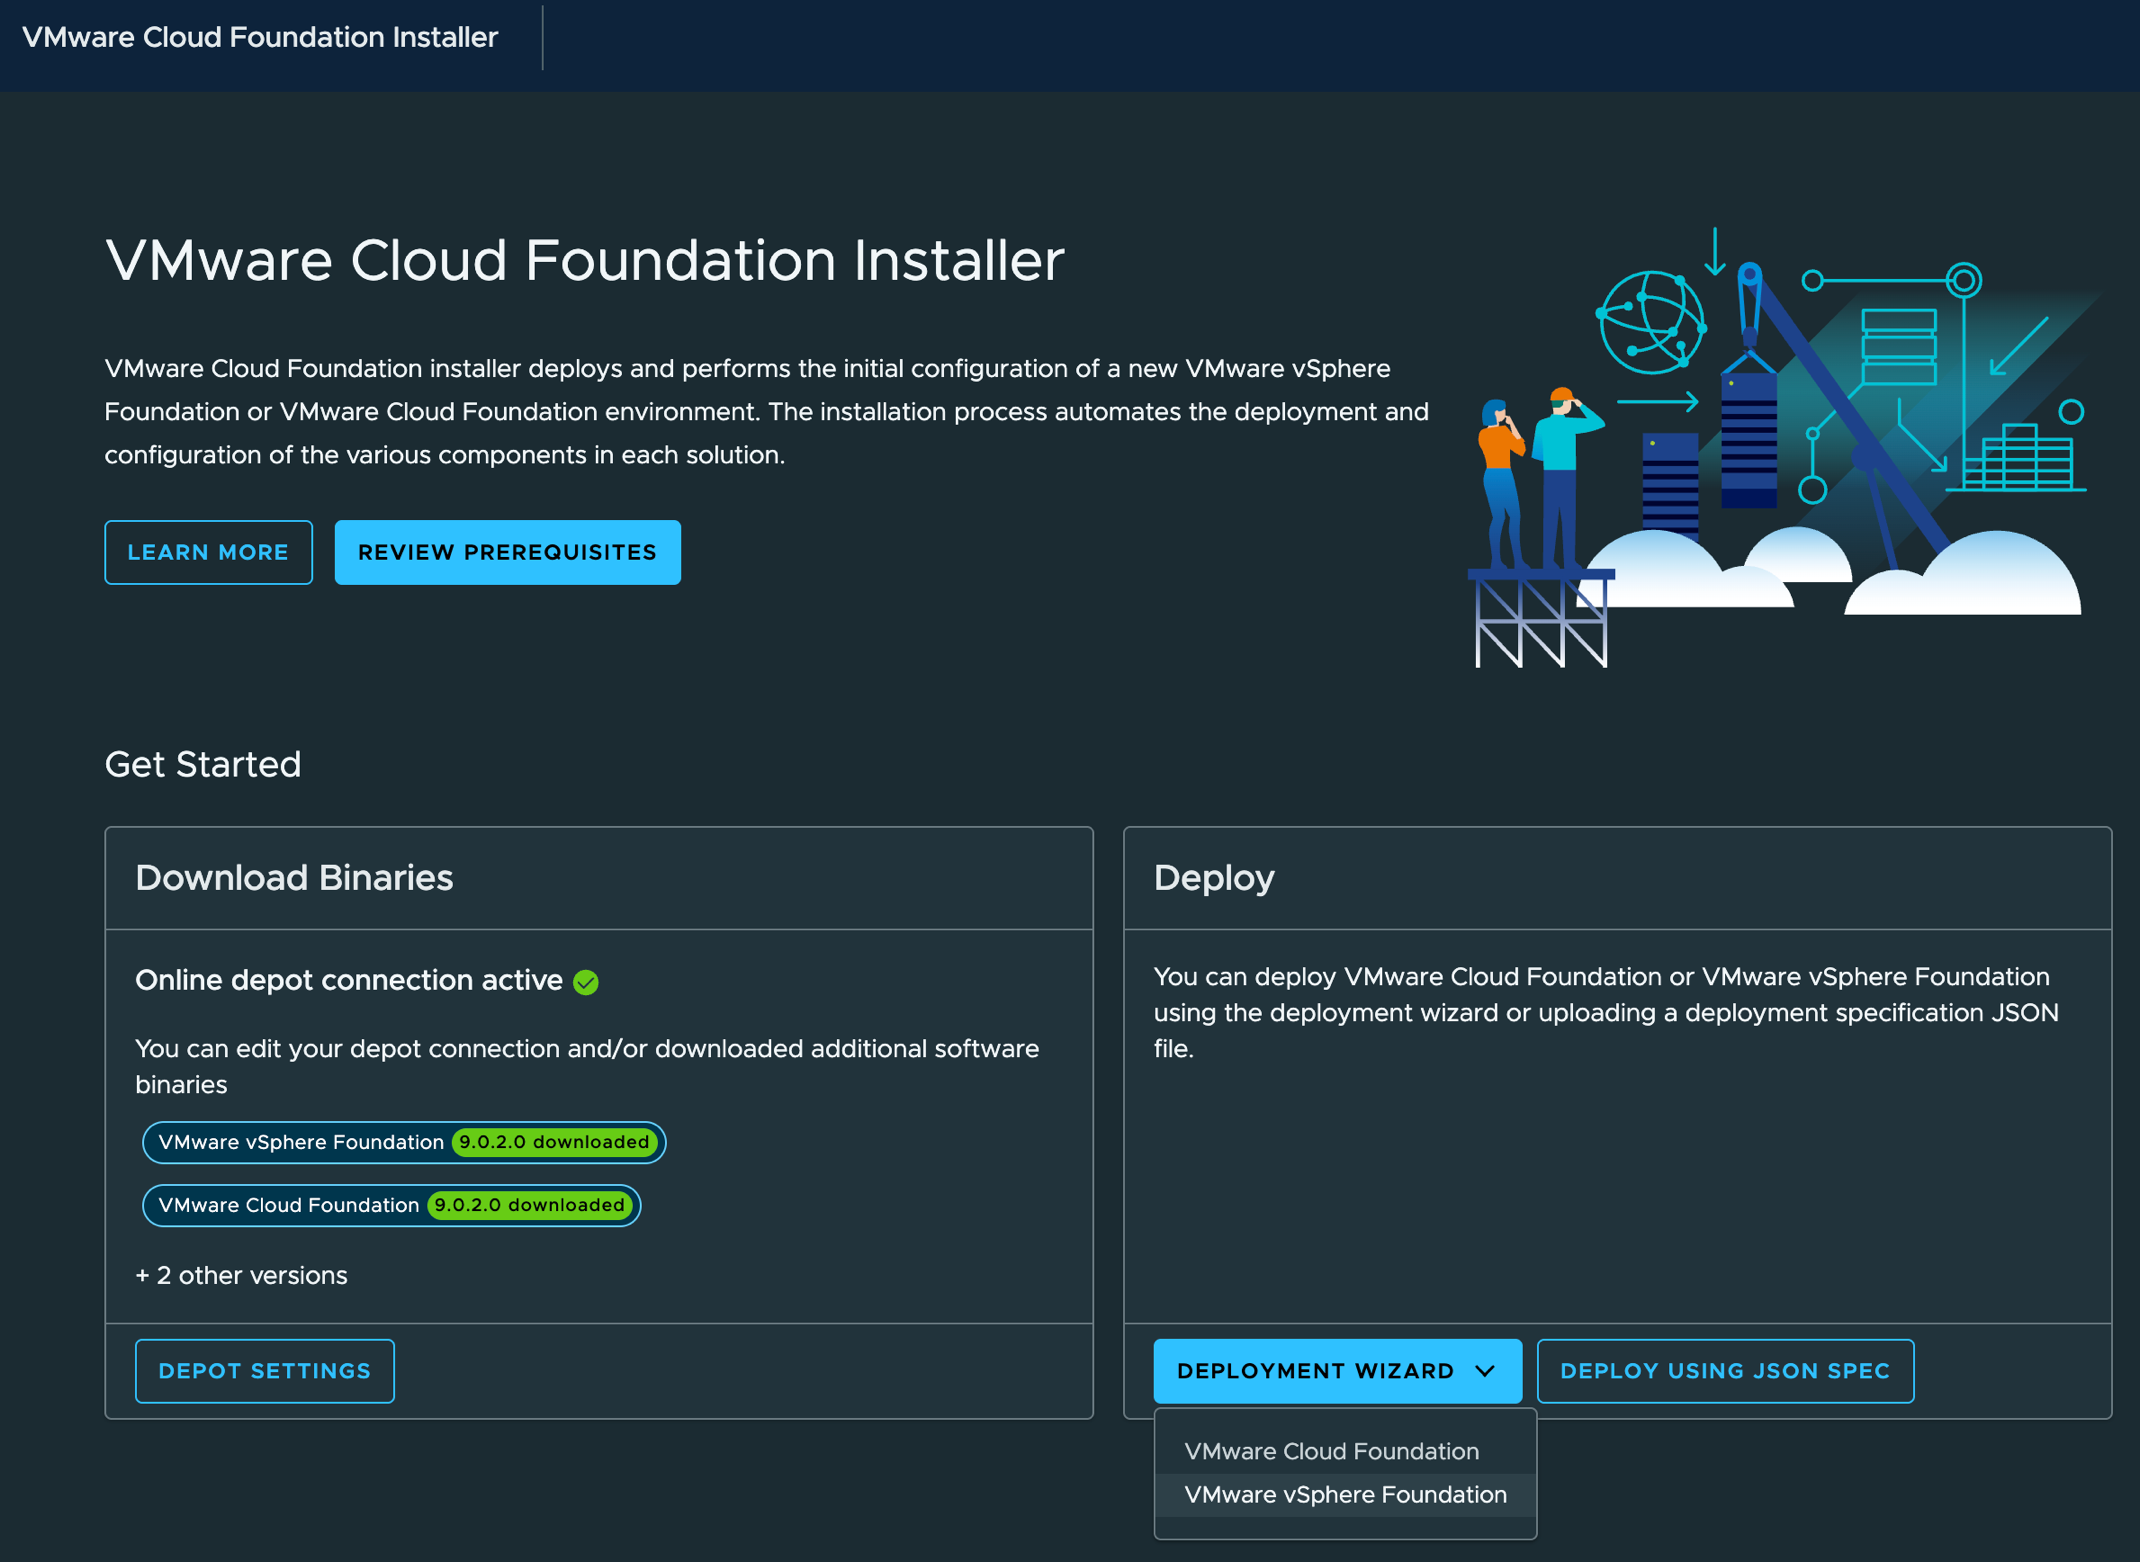This screenshot has width=2140, height=1562.
Task: Click the Deploy card heading
Action: click(1214, 878)
